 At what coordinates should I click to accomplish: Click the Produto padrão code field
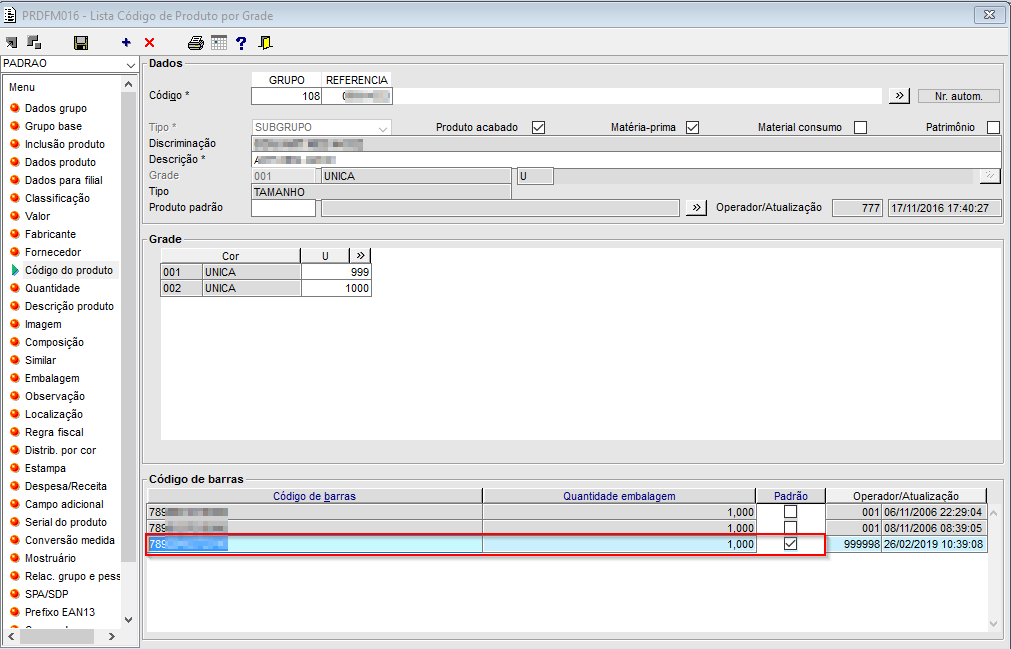(x=284, y=208)
